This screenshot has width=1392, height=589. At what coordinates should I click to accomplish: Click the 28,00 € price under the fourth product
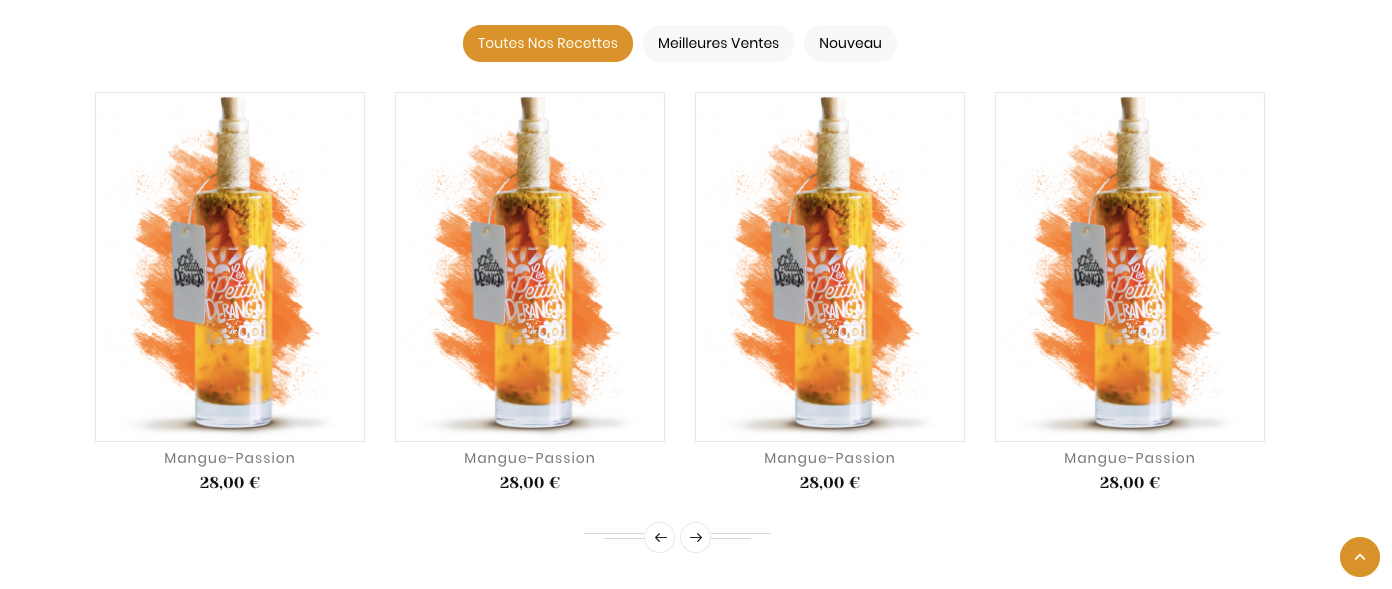click(1130, 482)
